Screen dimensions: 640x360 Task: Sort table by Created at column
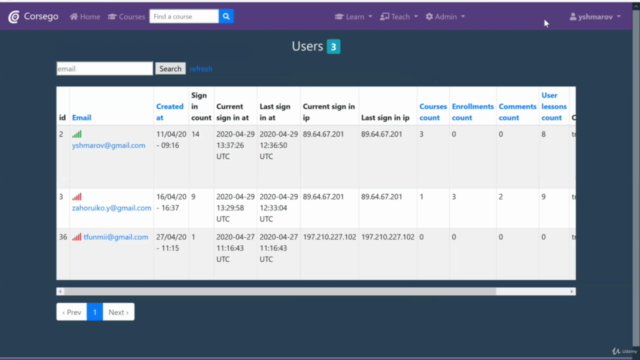[x=169, y=112]
